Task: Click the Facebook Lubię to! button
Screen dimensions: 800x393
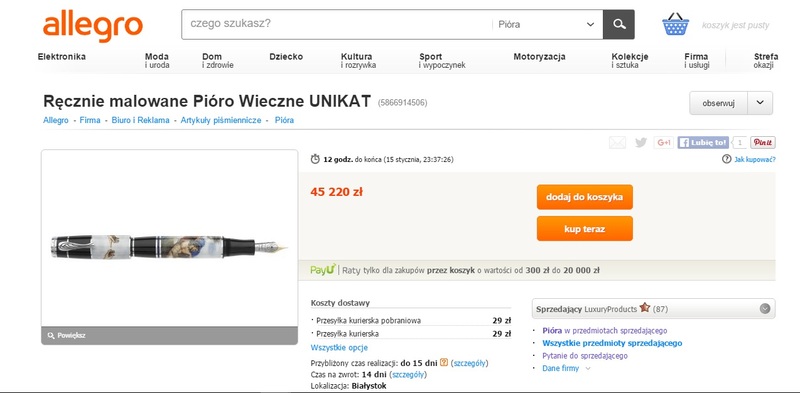Action: tap(703, 143)
